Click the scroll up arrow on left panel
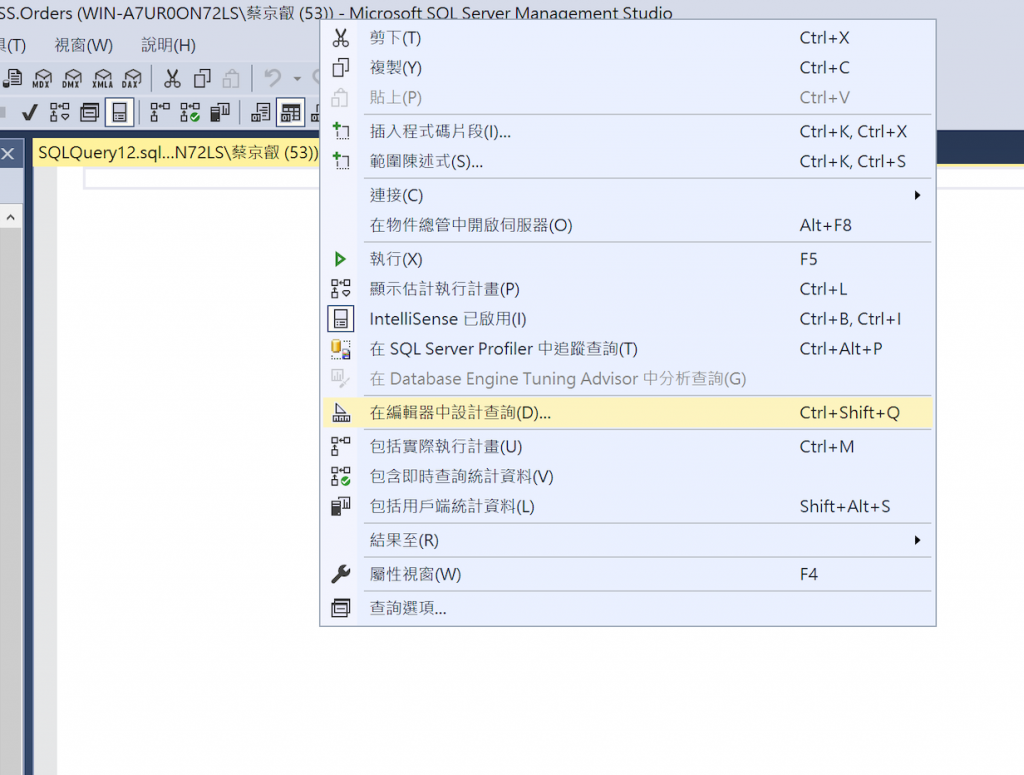 coord(10,217)
